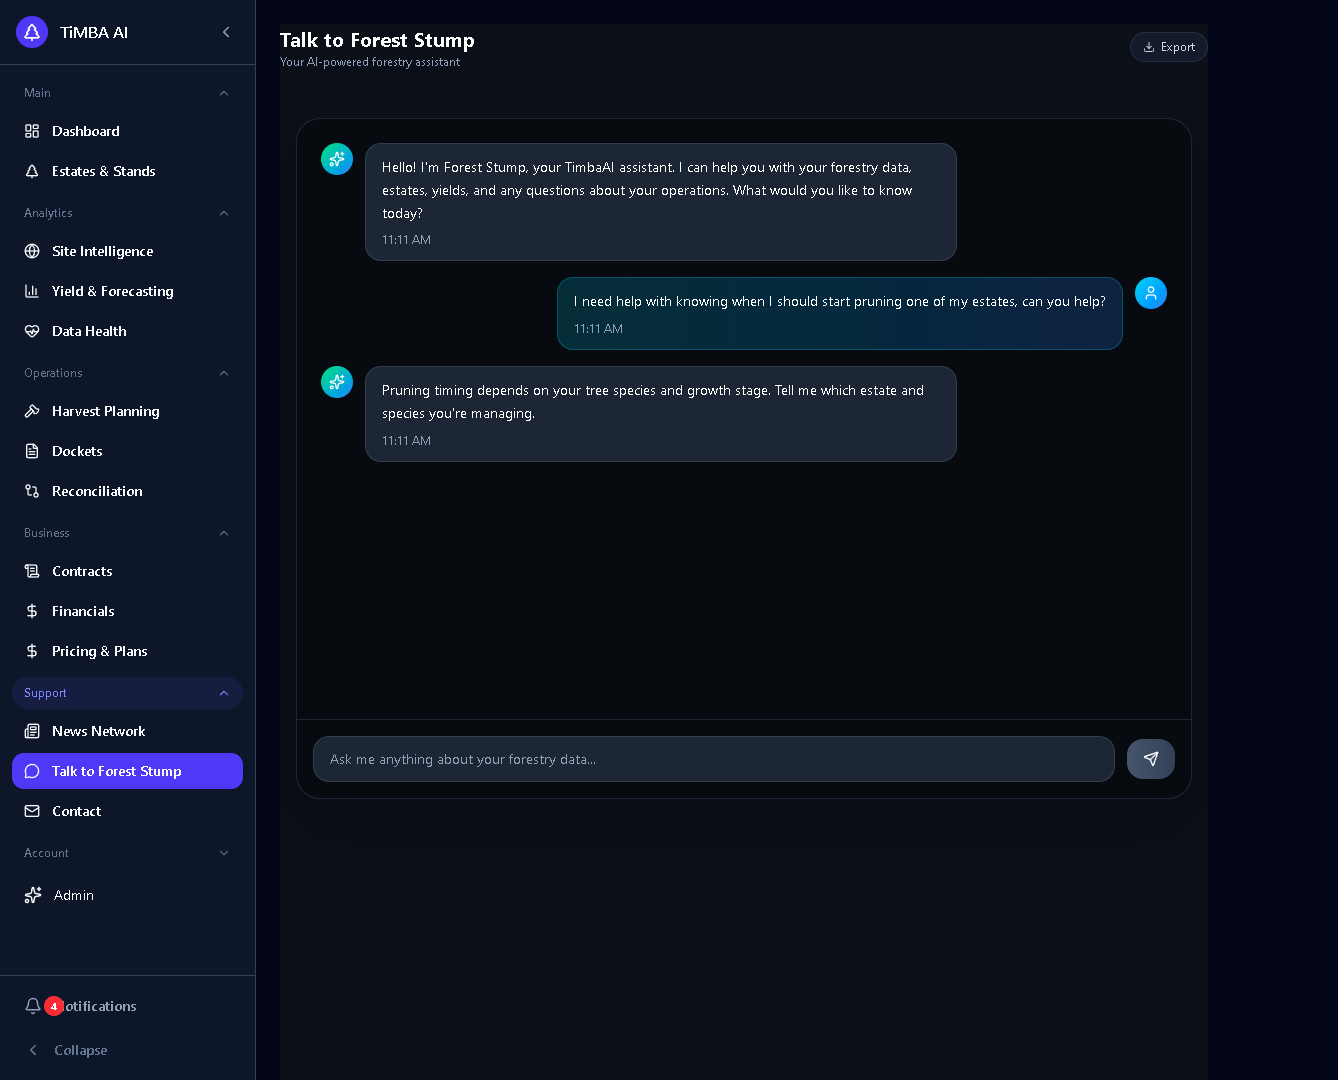Click the Harvest Planning hammer icon
1338x1080 pixels.
[x=32, y=411]
